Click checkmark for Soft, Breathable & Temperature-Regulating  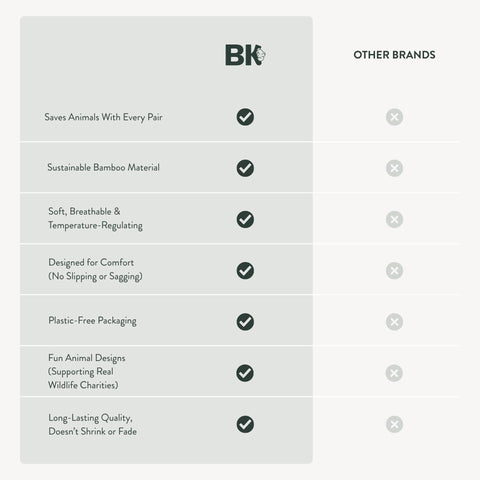point(245,219)
